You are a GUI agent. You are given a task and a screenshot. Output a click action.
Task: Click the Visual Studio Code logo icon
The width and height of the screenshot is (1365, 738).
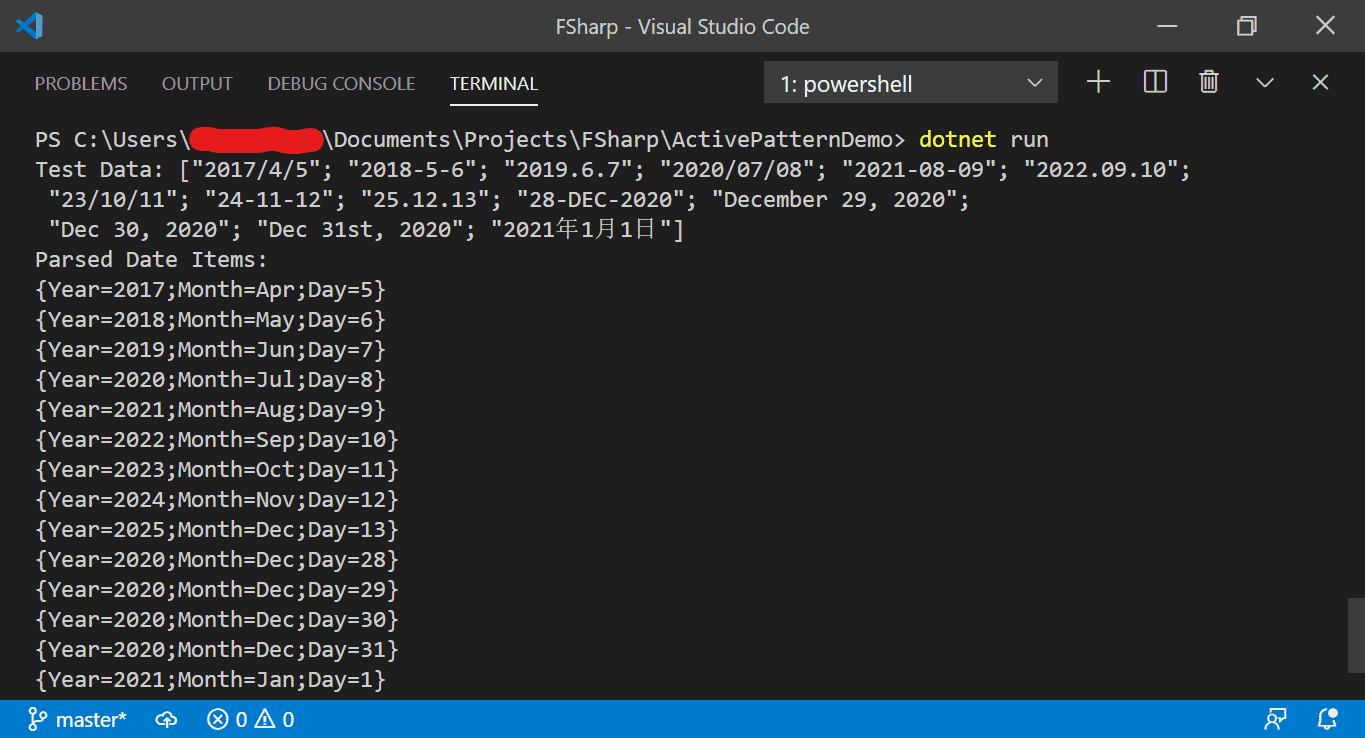(x=29, y=26)
